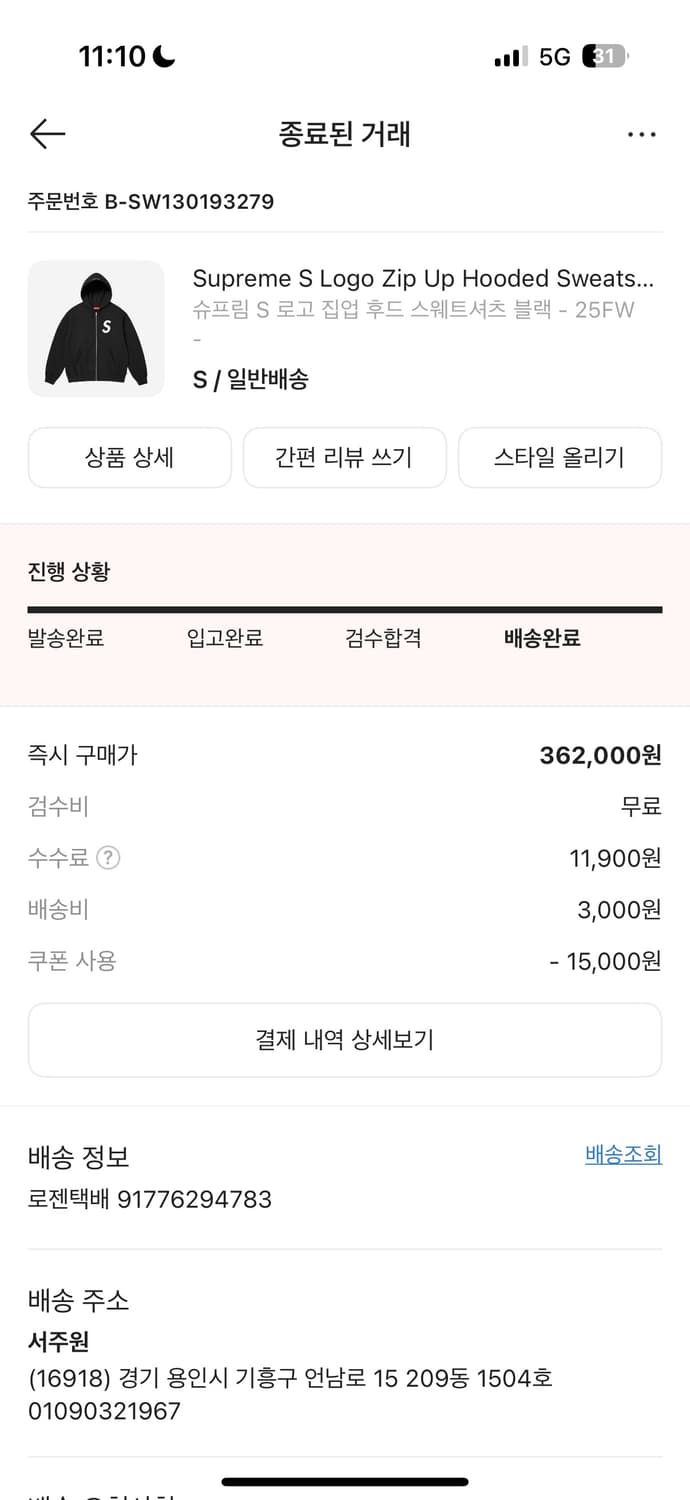Tap the back arrow to leave order details
Image resolution: width=690 pixels, height=1500 pixels.
46,133
